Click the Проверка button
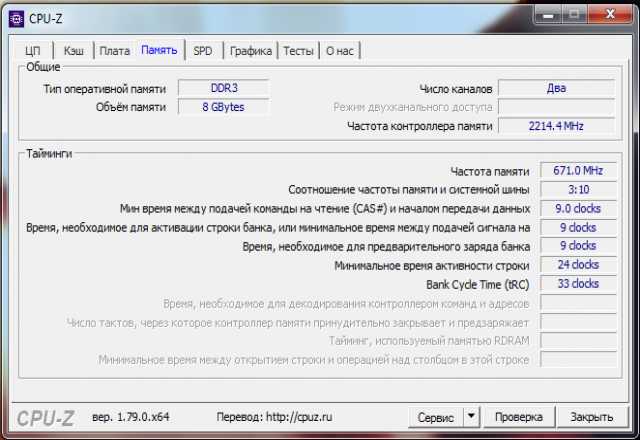Viewport: 640px width, 440px height. coord(519,417)
